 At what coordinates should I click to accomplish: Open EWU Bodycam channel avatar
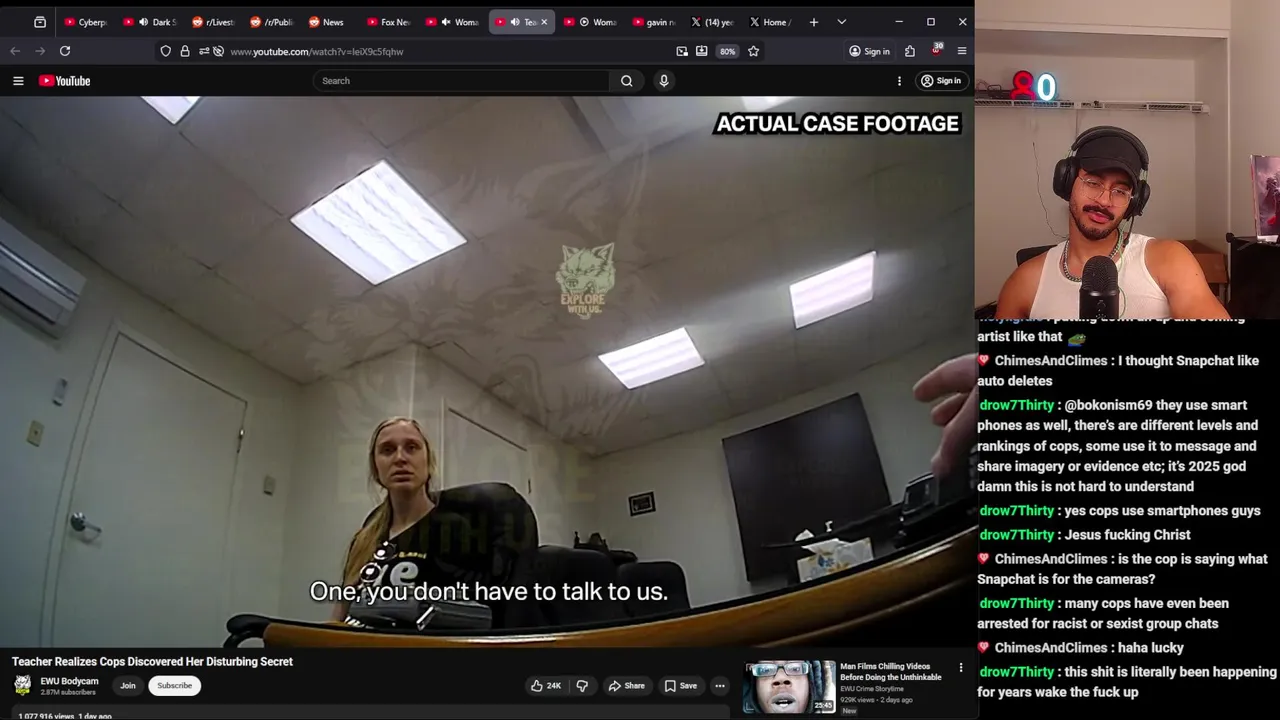coord(22,686)
